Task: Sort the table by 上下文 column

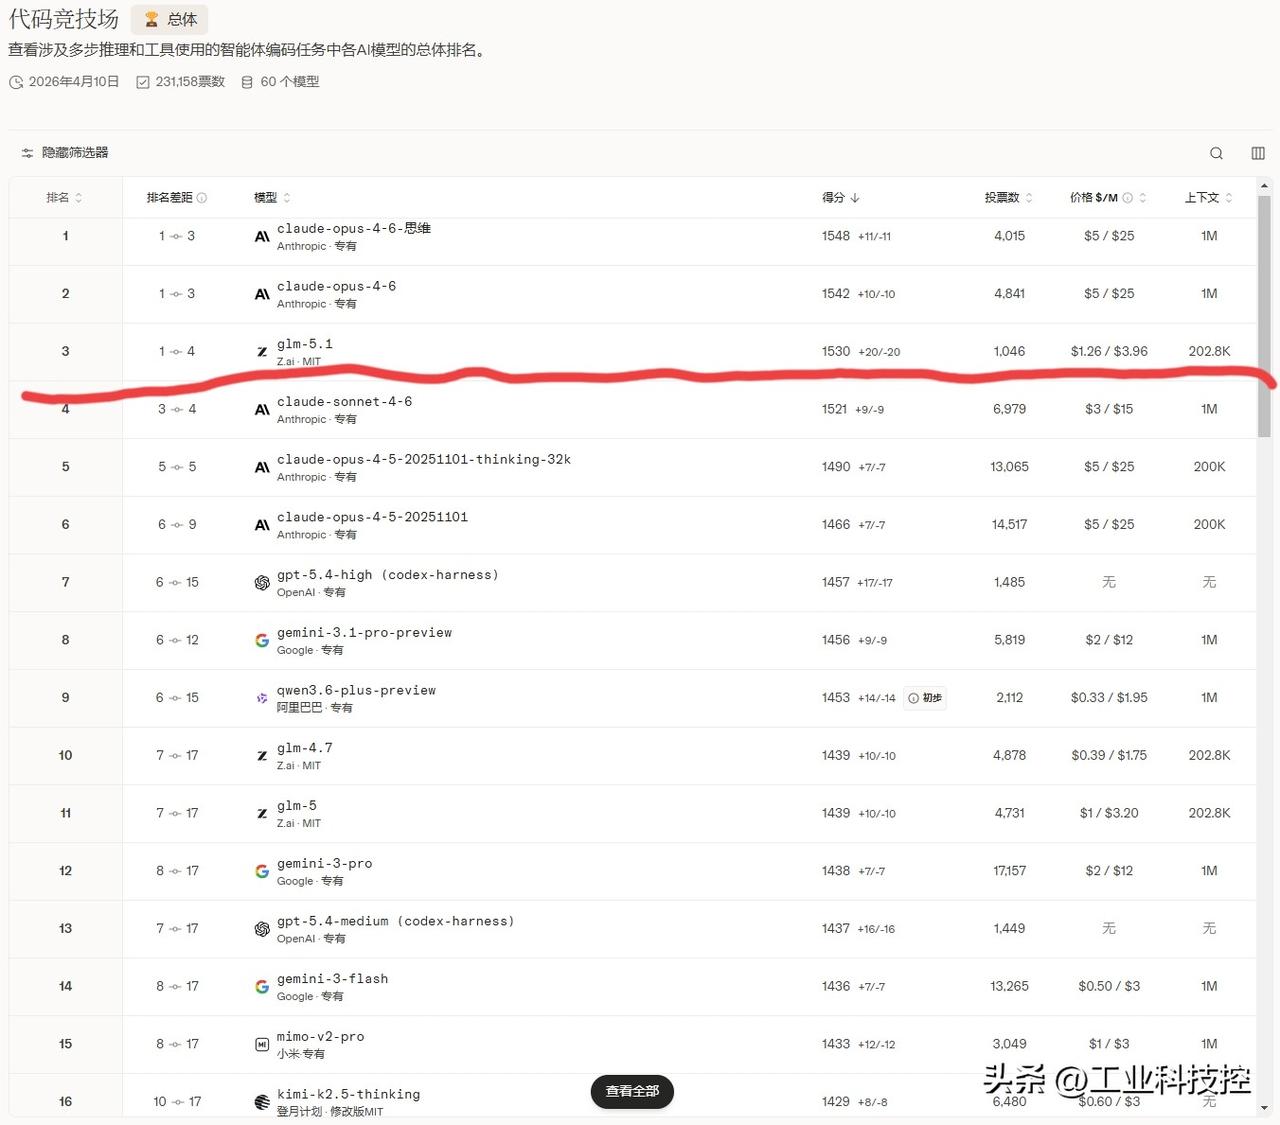Action: click(1203, 197)
